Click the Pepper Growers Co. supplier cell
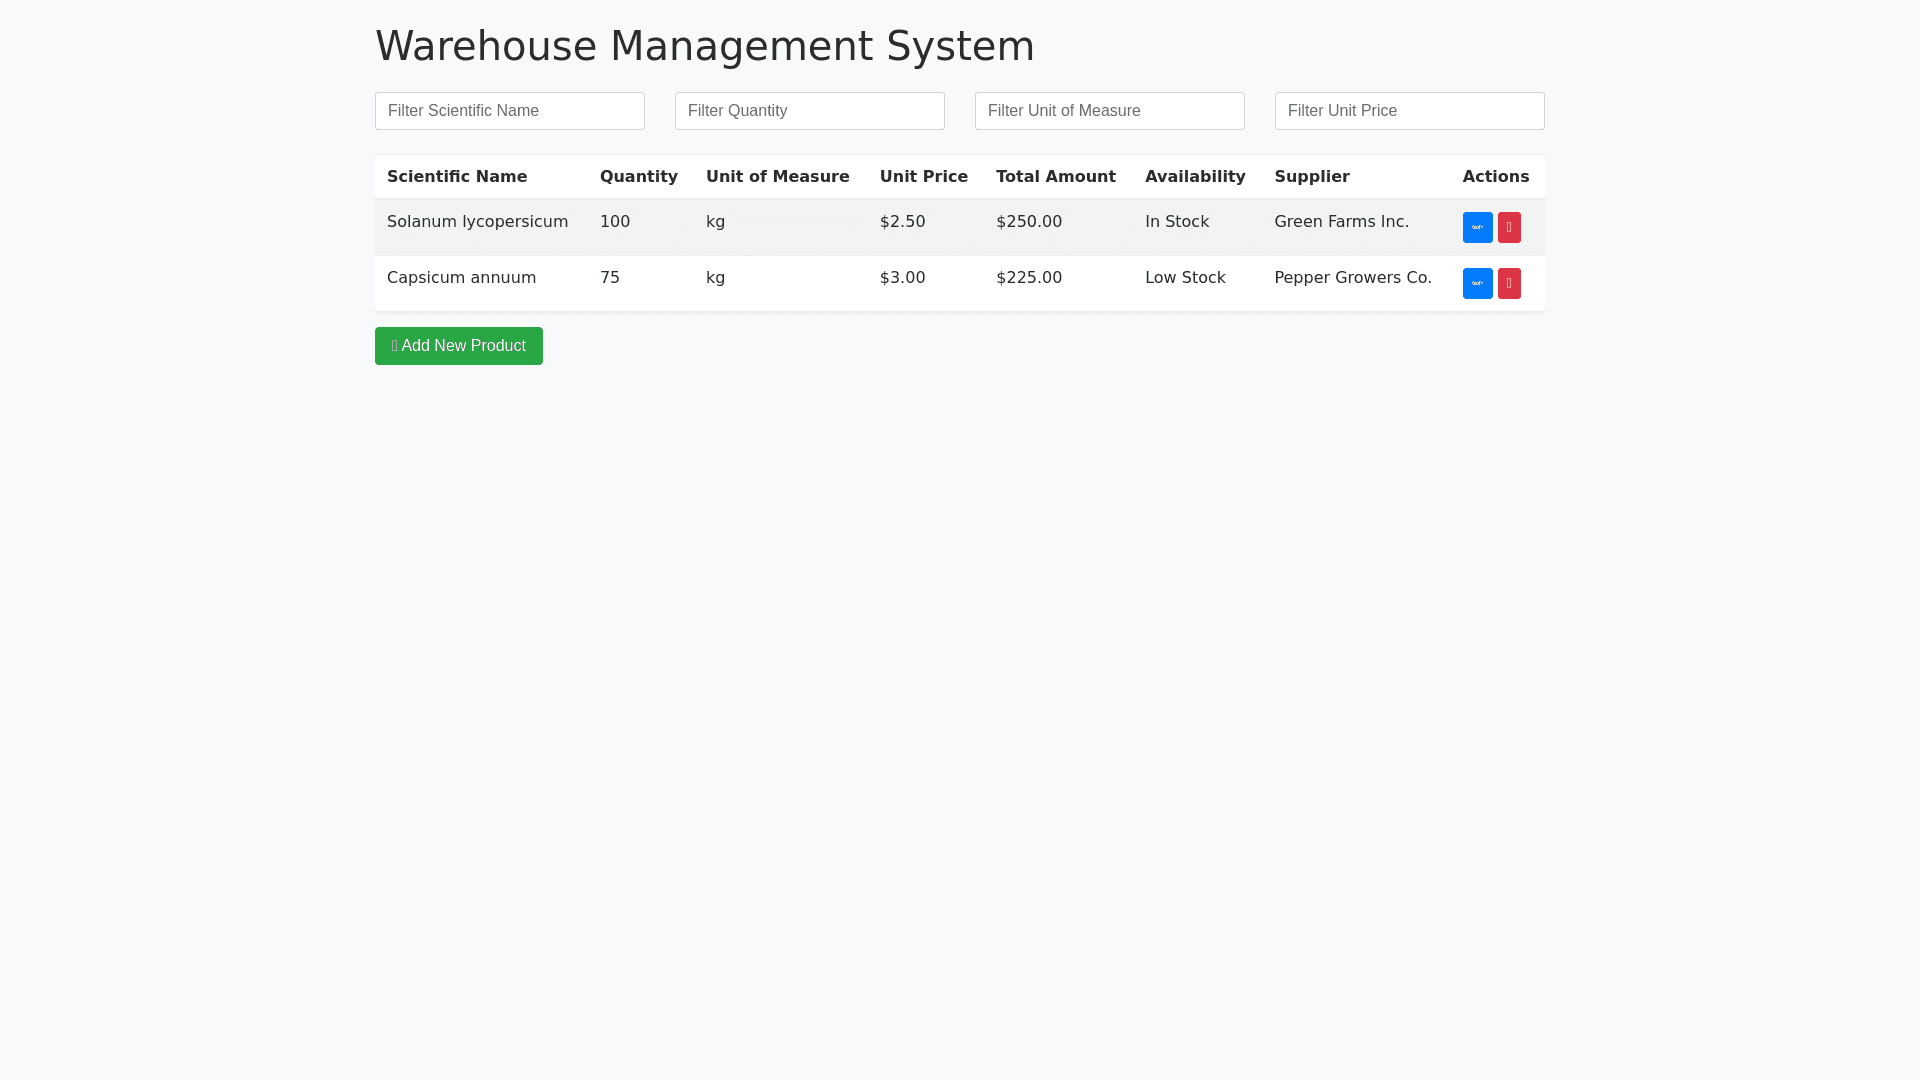The height and width of the screenshot is (1080, 1920). [1352, 278]
